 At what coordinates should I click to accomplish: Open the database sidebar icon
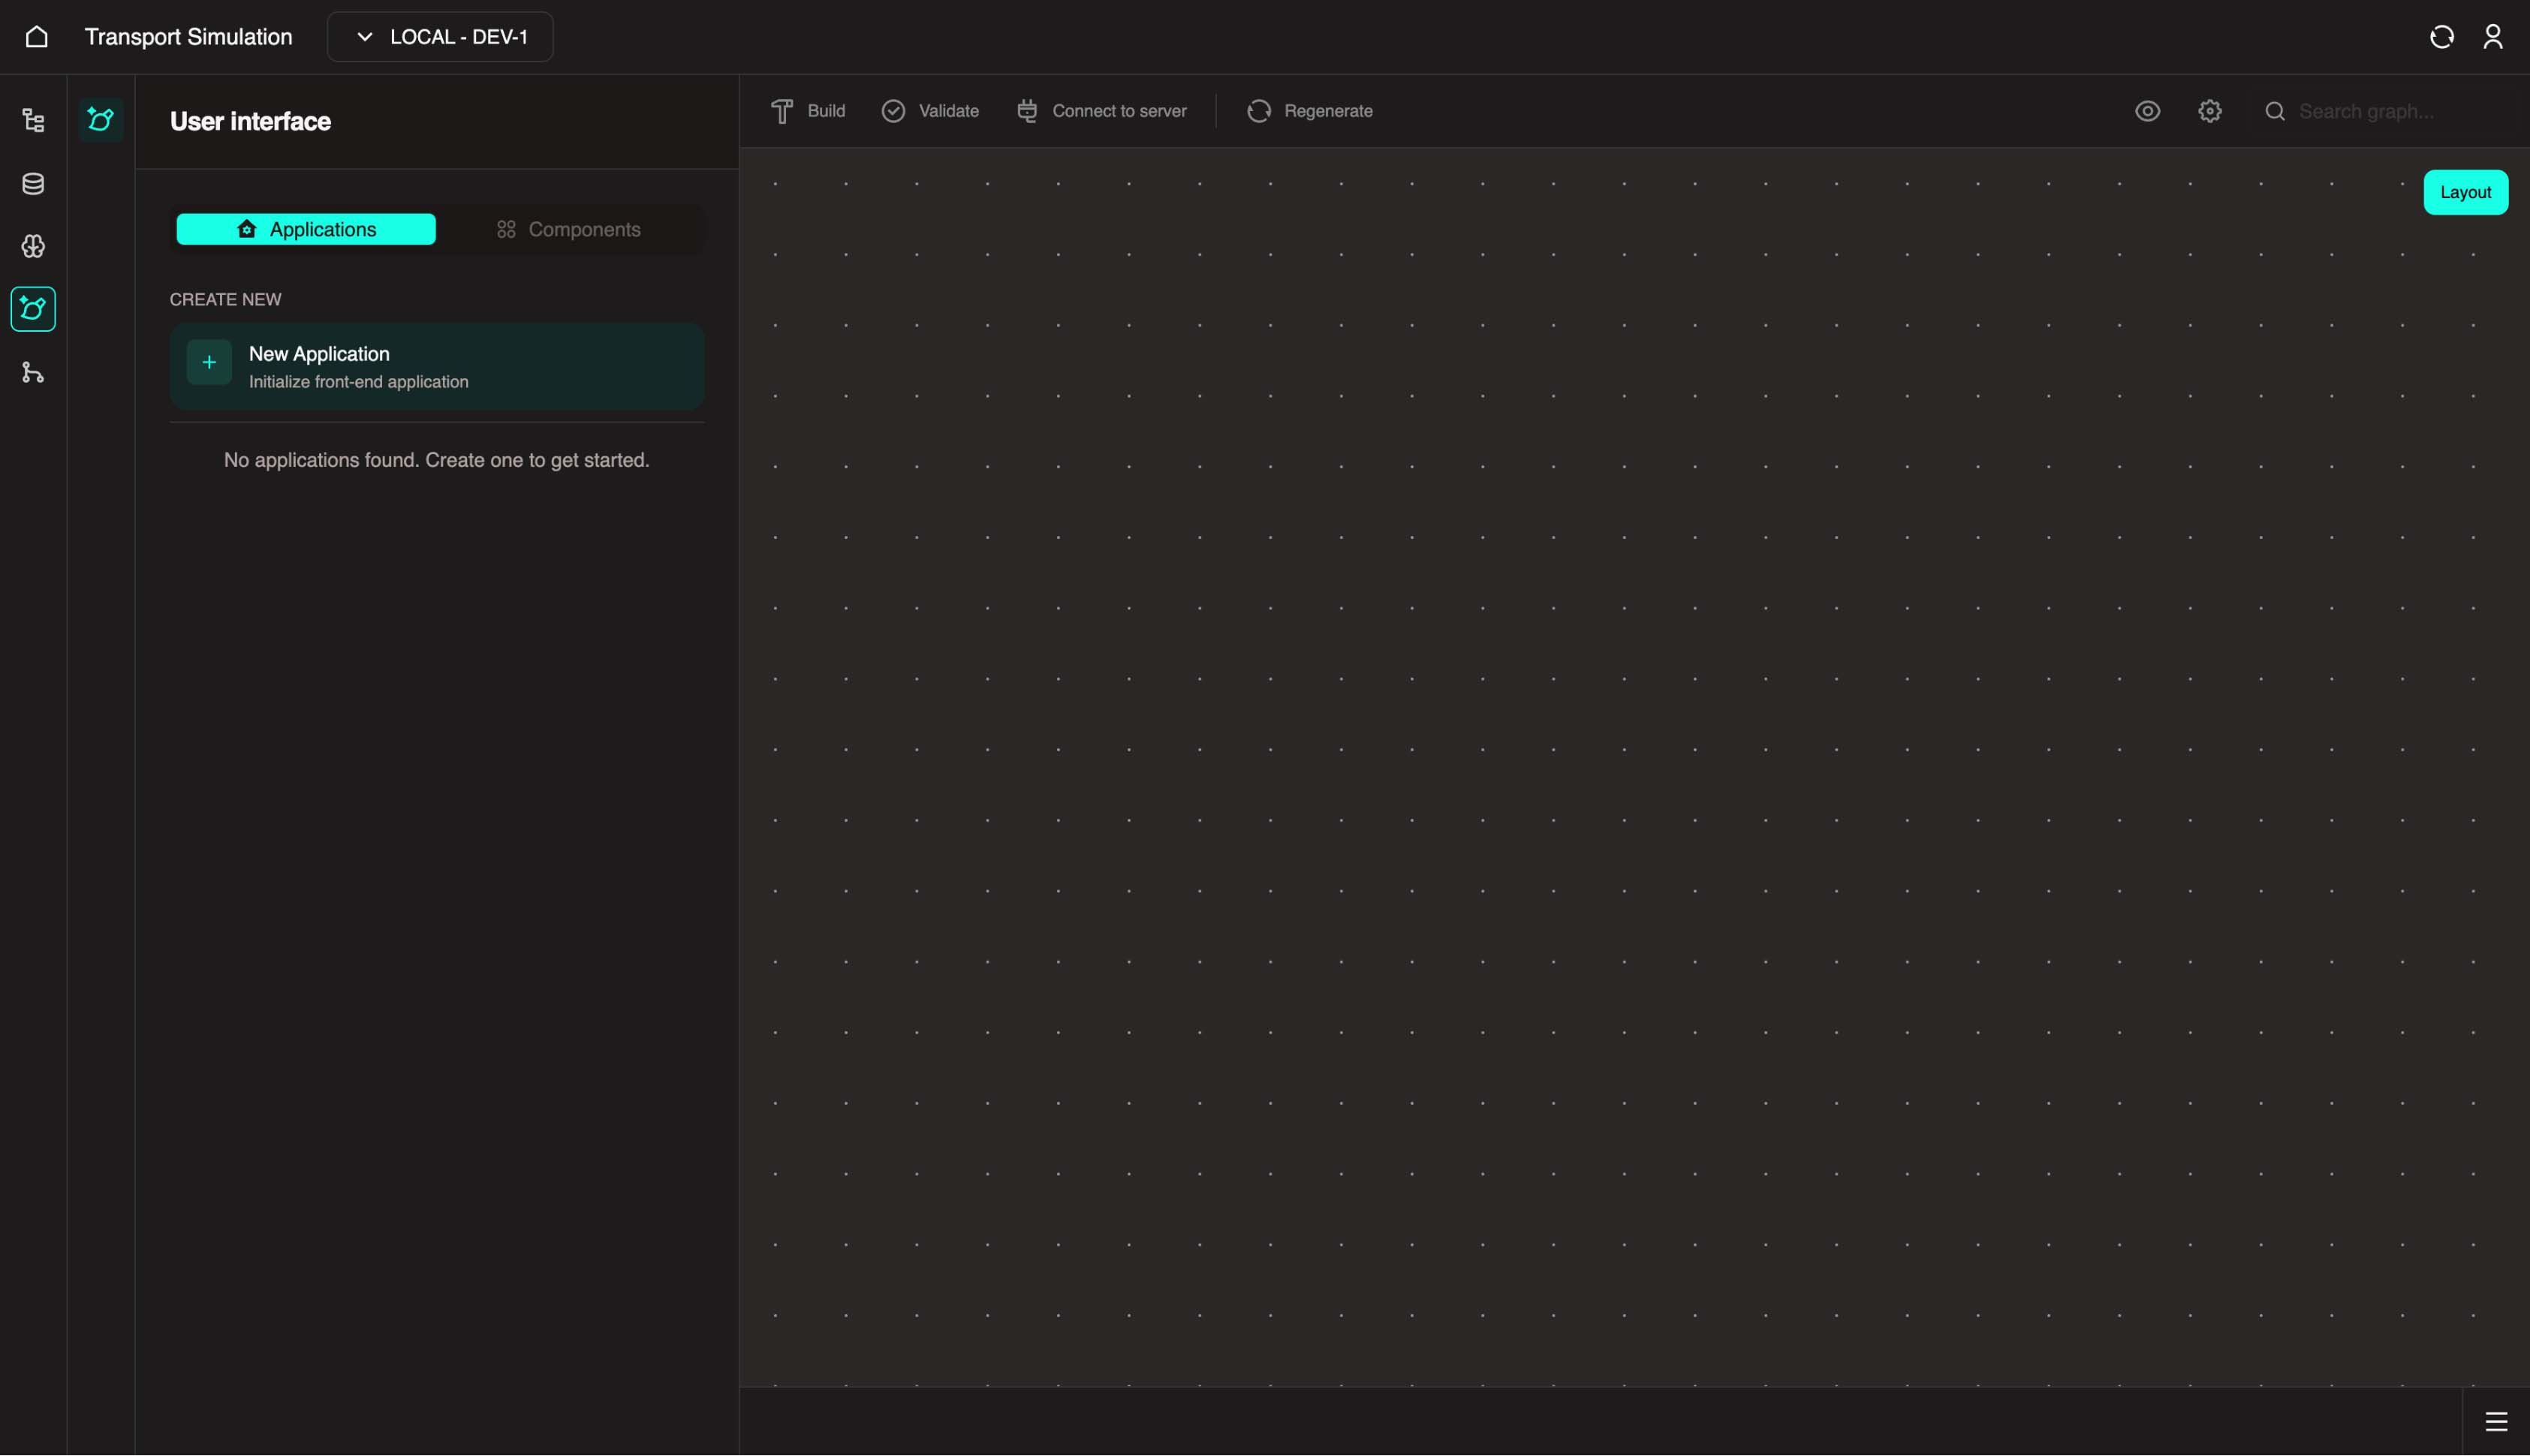tap(33, 184)
